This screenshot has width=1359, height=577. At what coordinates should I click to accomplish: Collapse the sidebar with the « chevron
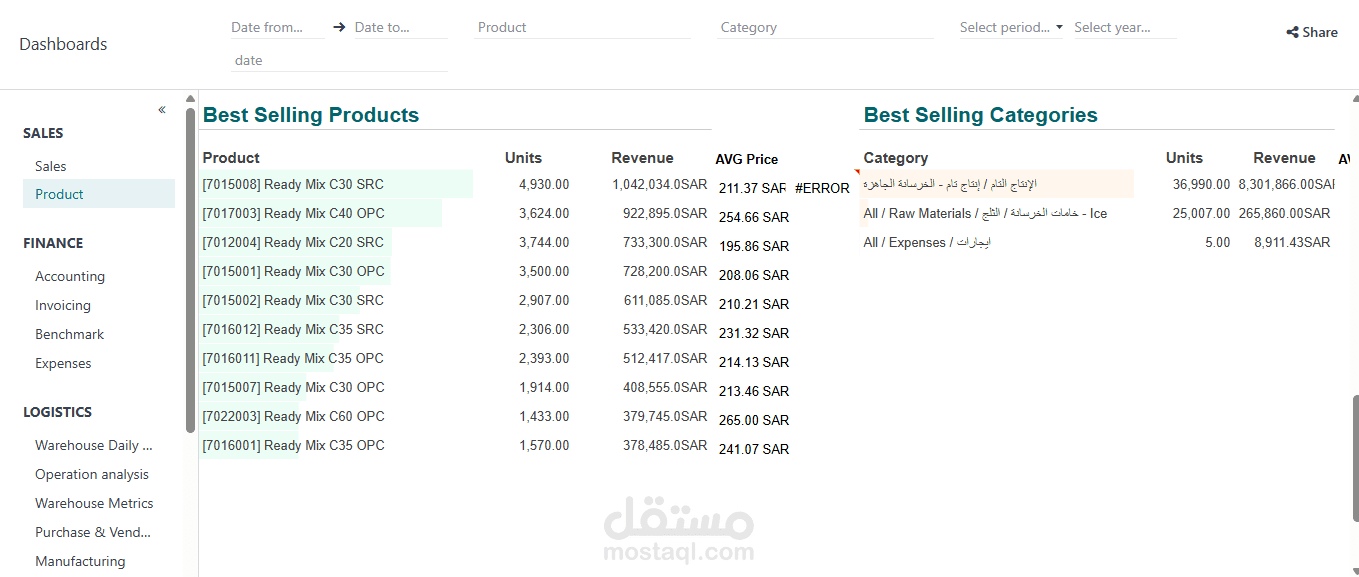pyautogui.click(x=161, y=109)
